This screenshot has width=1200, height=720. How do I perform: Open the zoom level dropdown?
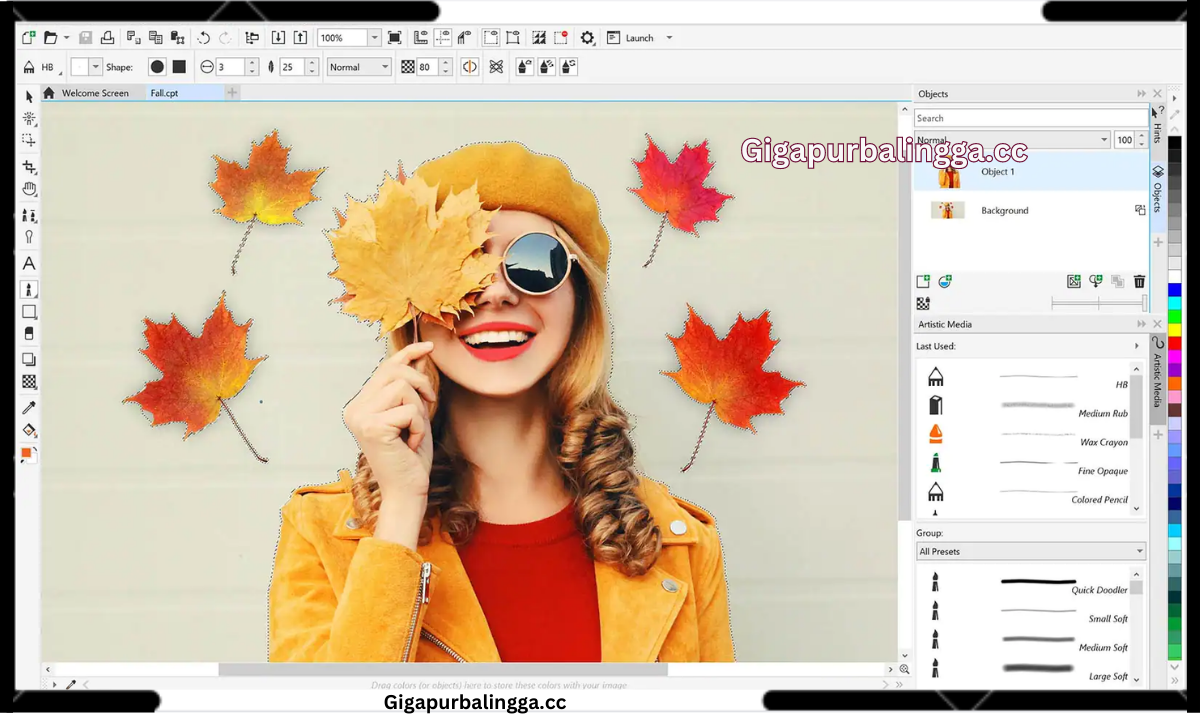point(374,38)
